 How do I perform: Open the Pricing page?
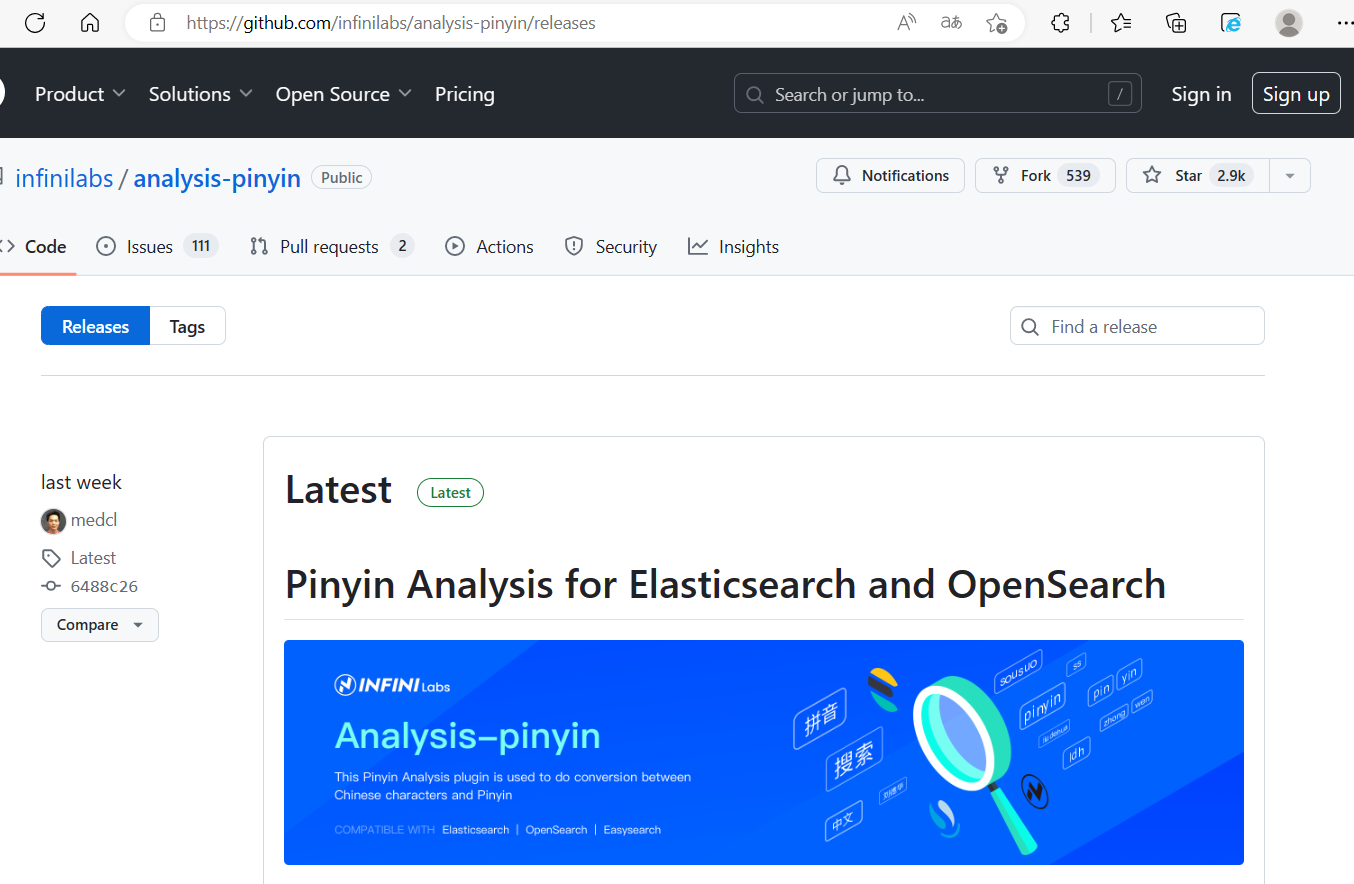465,94
